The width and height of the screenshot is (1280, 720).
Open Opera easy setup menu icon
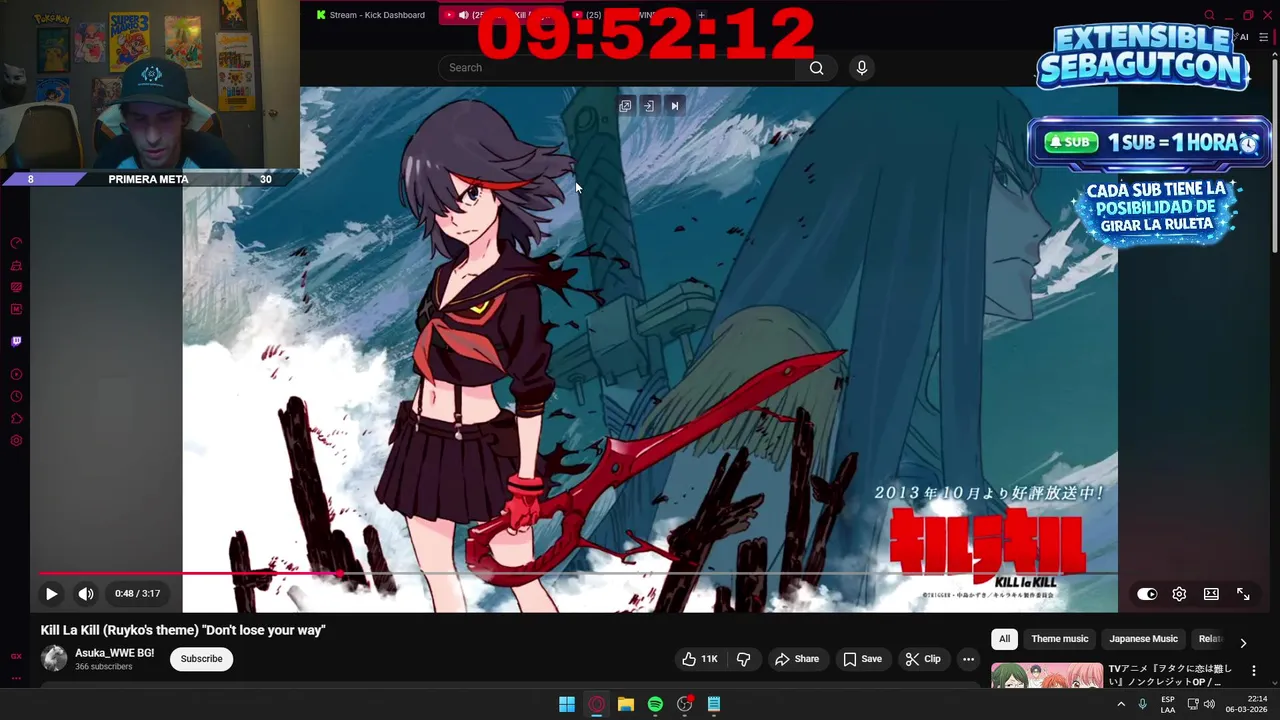1264,37
